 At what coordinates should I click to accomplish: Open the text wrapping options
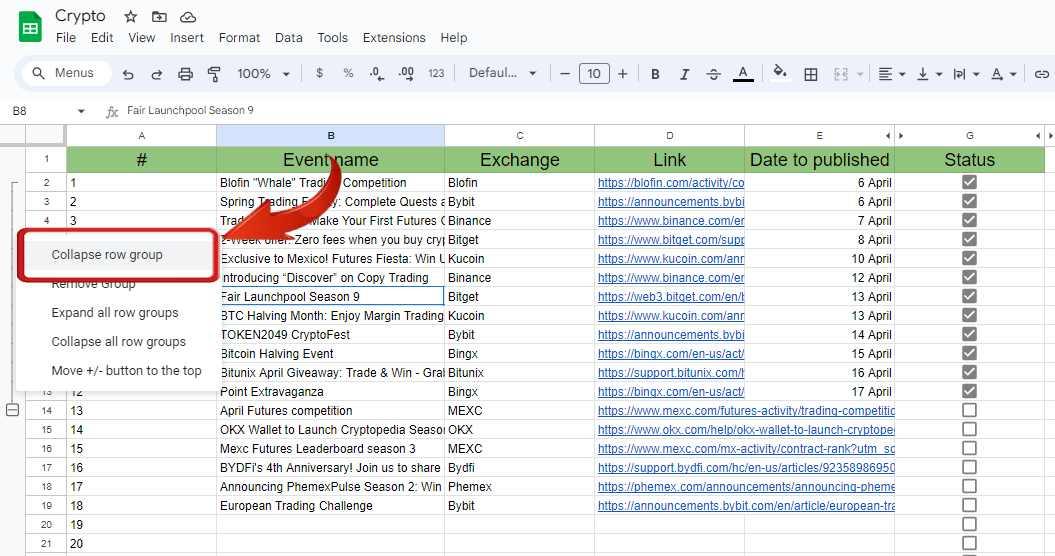click(x=966, y=74)
